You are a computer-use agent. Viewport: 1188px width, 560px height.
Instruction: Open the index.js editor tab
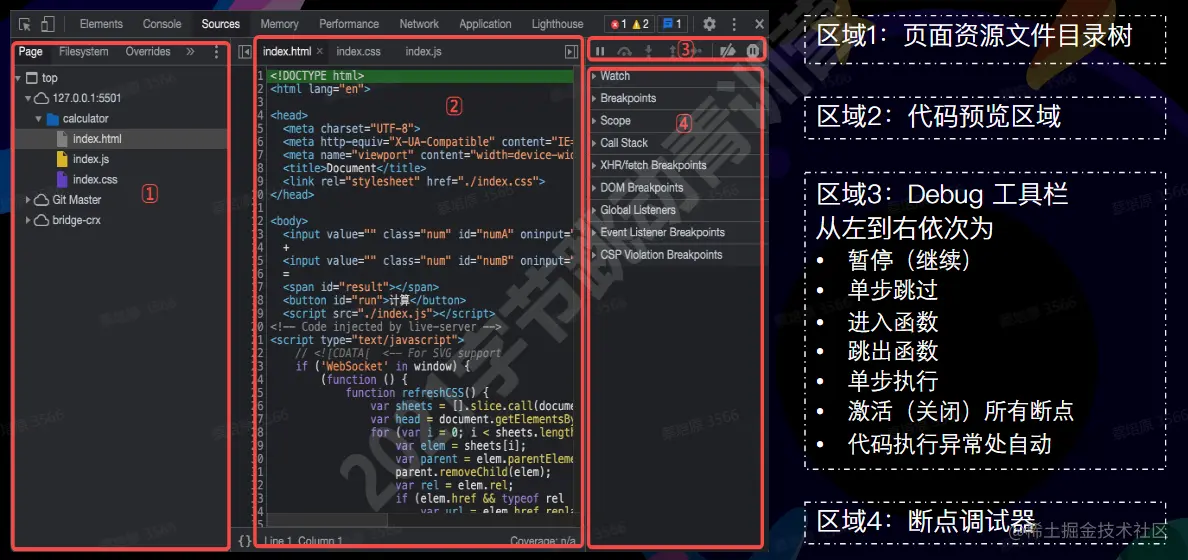click(x=424, y=52)
